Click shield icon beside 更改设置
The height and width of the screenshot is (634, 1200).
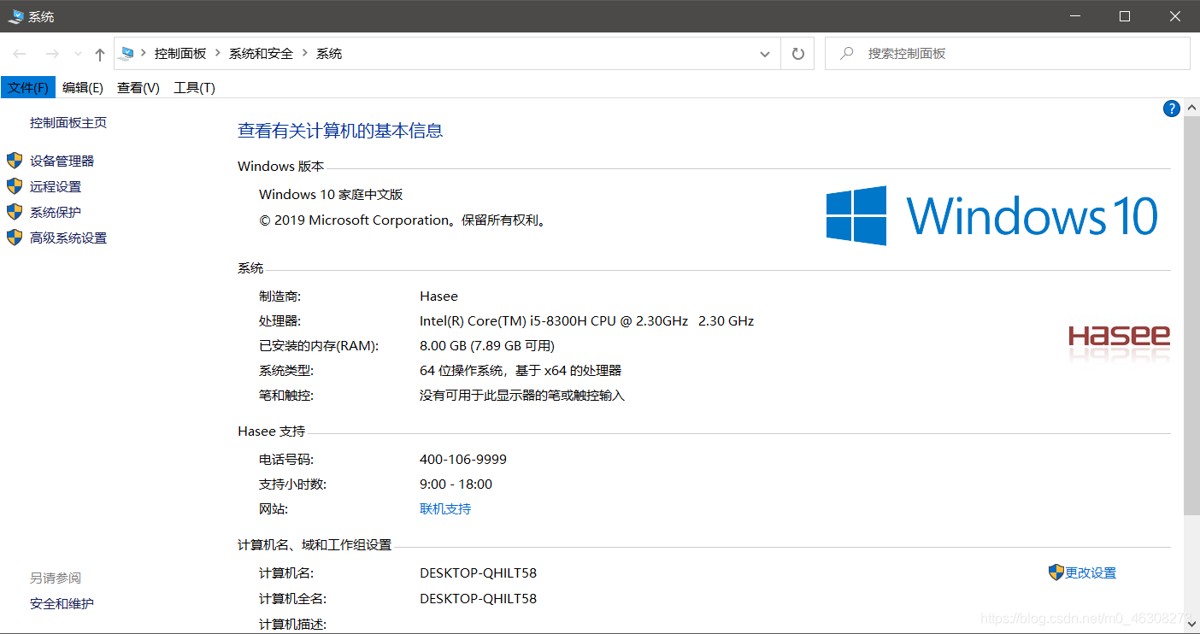pyautogui.click(x=1056, y=572)
